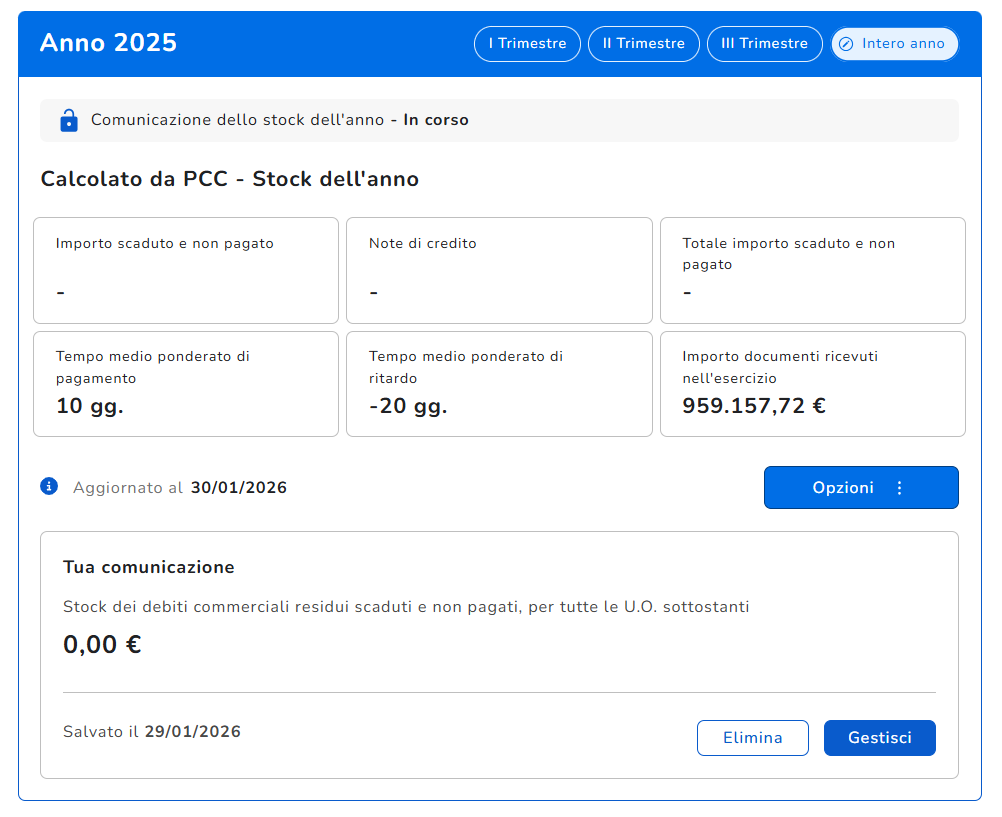
Task: Select the Totale importo scaduto e non pagato card
Action: (812, 270)
